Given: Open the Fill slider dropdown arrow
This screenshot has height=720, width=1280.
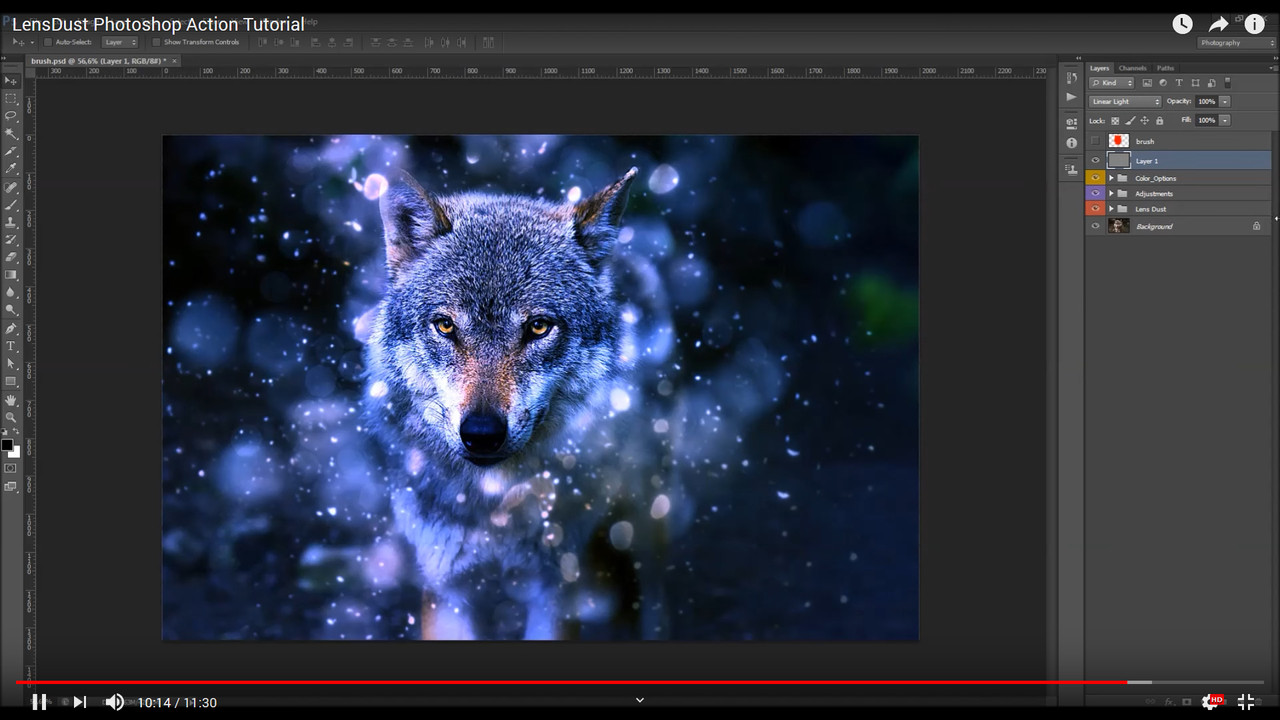Looking at the screenshot, I should pyautogui.click(x=1225, y=120).
